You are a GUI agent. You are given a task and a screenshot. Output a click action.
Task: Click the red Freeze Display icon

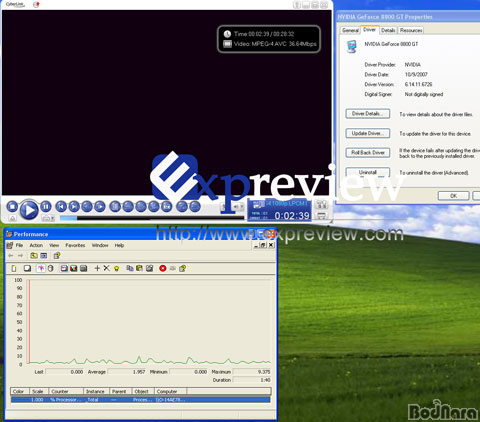(x=163, y=268)
